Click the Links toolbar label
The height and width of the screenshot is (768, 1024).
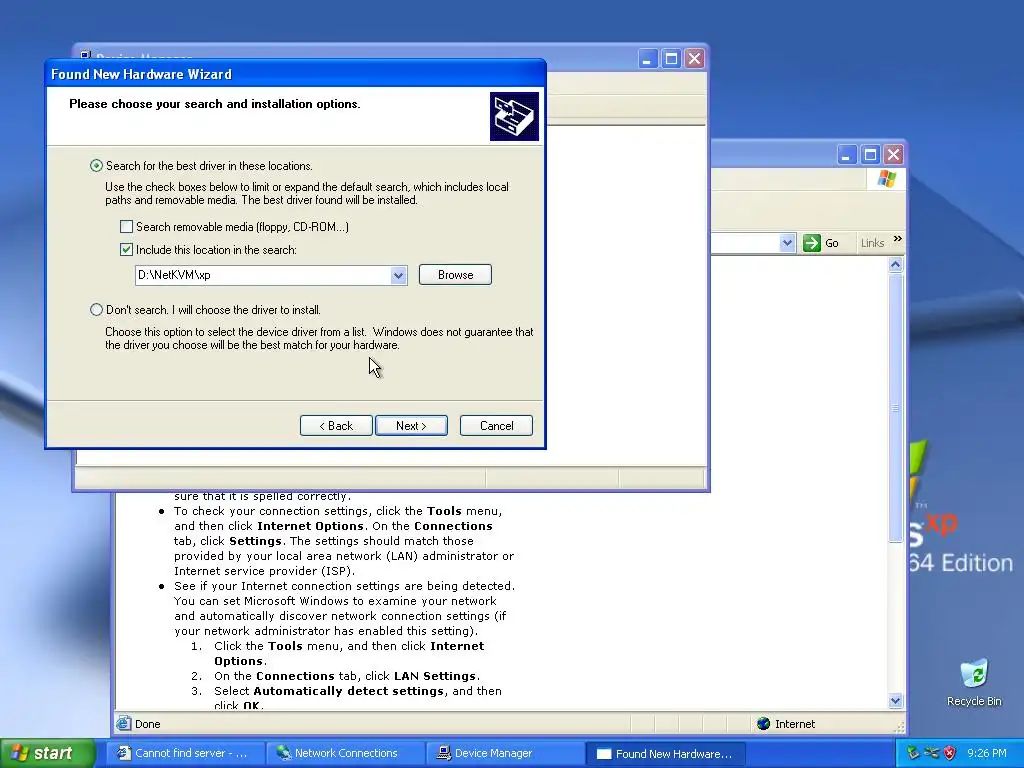872,243
